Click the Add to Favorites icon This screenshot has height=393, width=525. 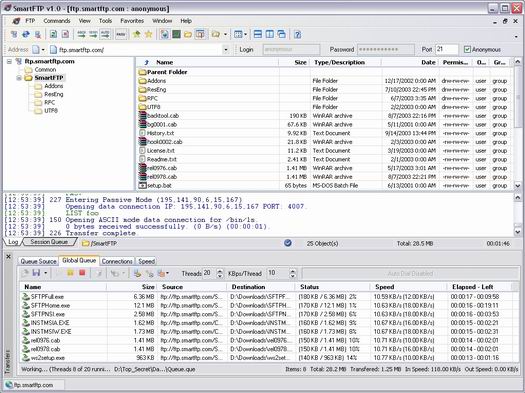137,34
